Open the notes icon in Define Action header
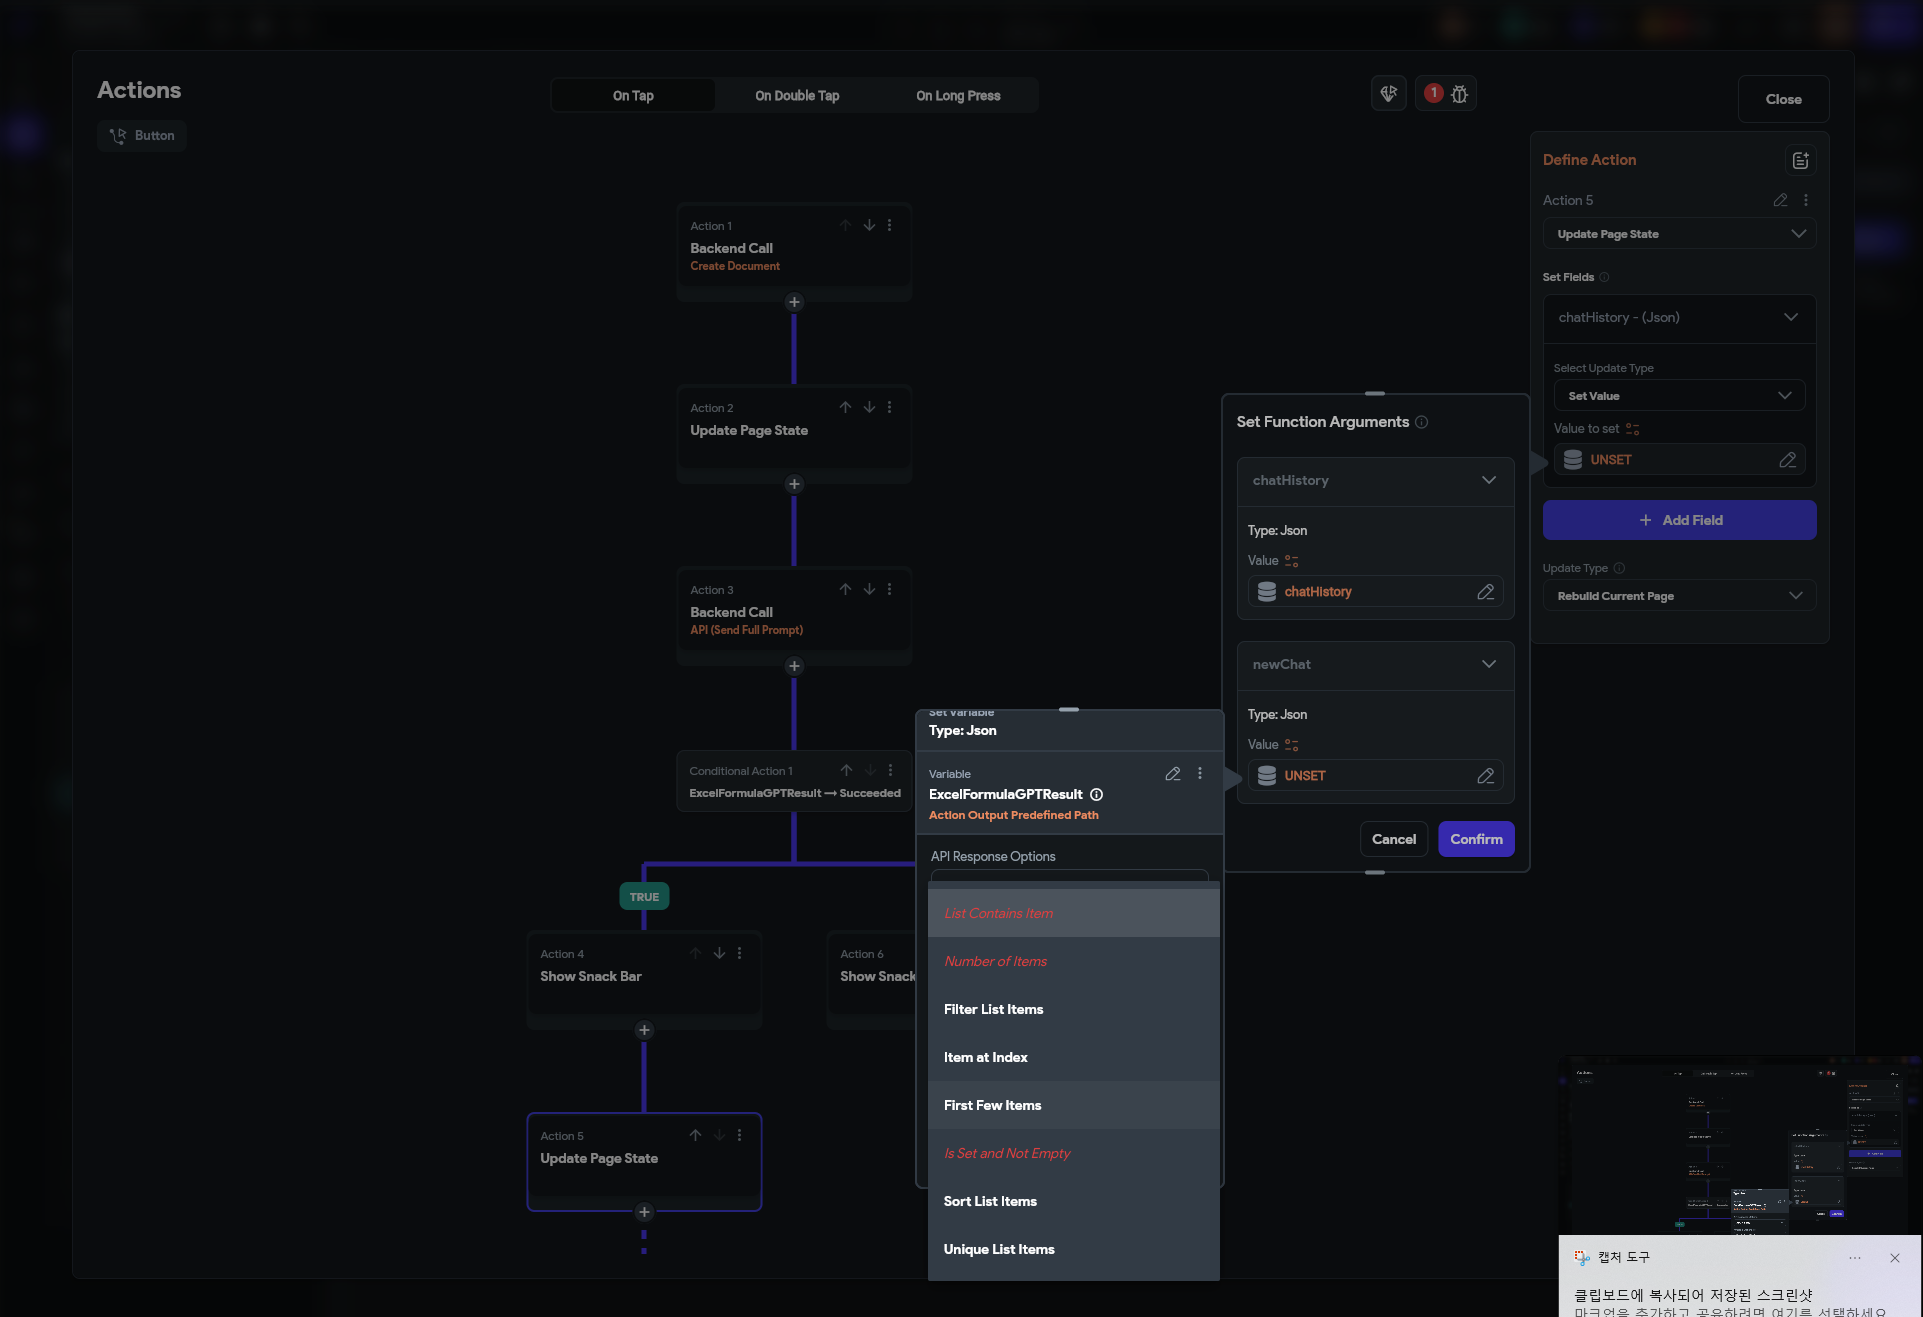Image resolution: width=1923 pixels, height=1317 pixels. pos(1801,160)
